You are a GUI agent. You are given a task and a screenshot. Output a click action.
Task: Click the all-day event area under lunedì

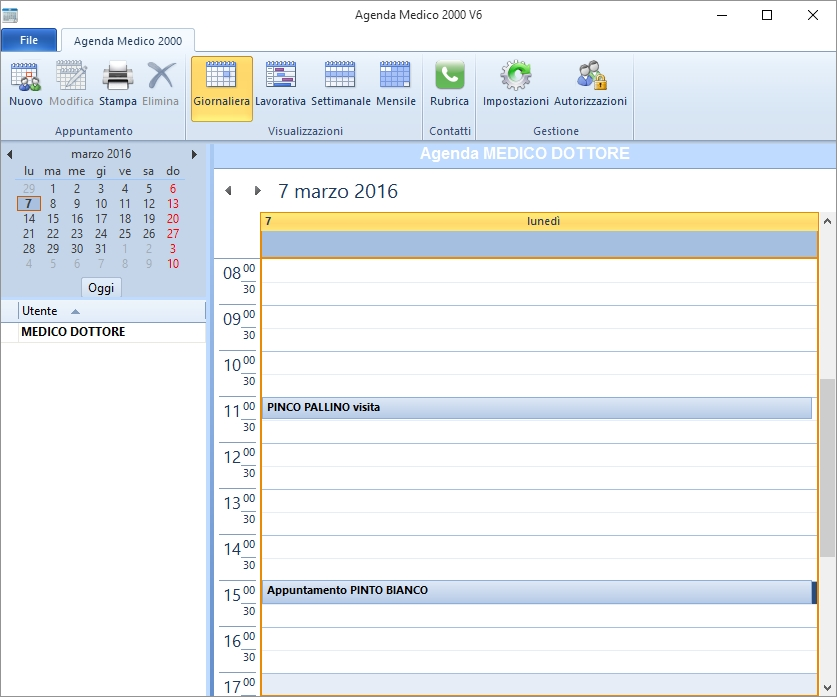point(539,244)
